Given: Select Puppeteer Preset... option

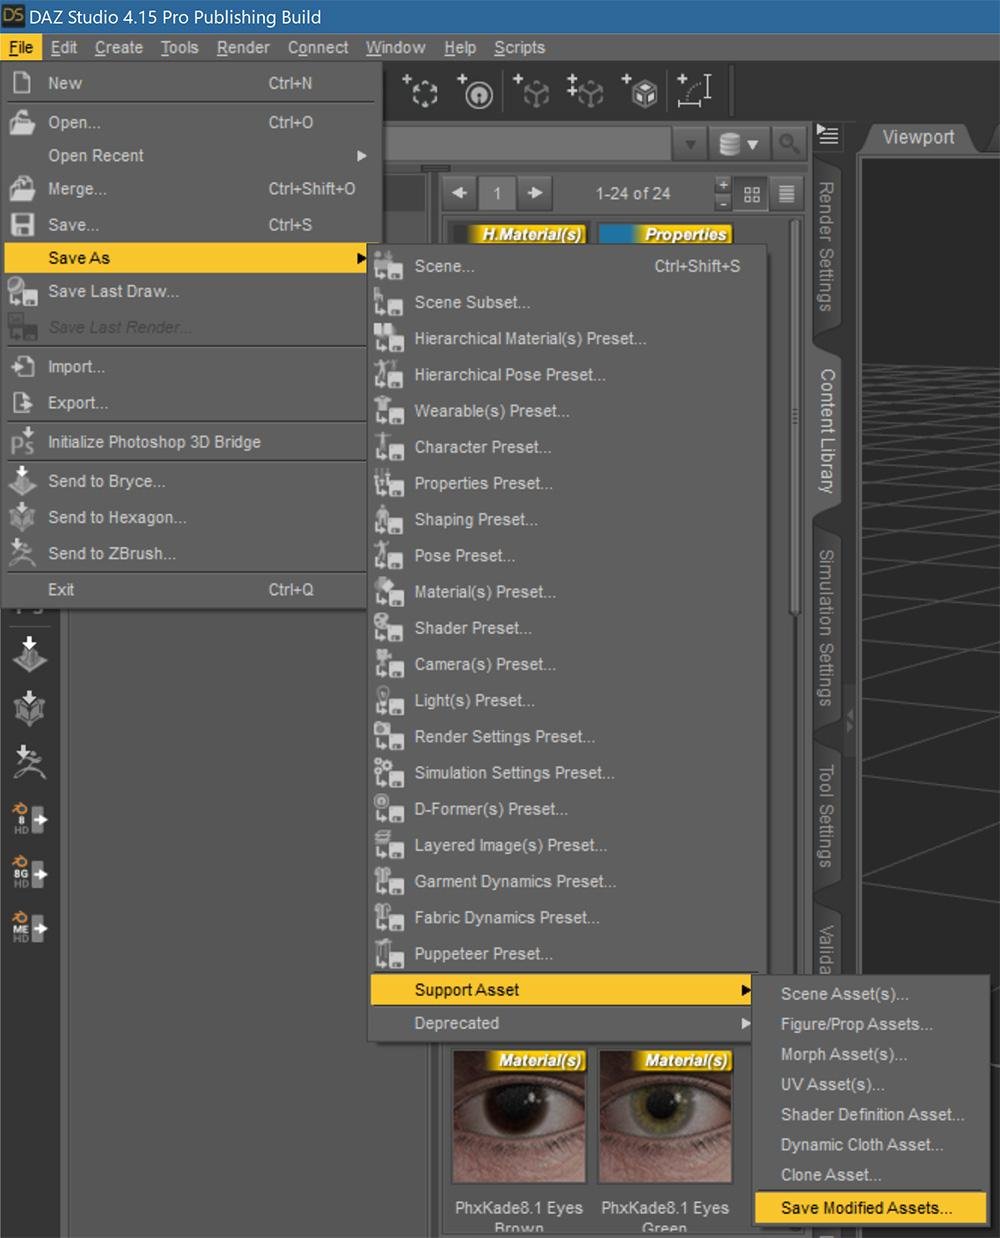Looking at the screenshot, I should point(568,954).
